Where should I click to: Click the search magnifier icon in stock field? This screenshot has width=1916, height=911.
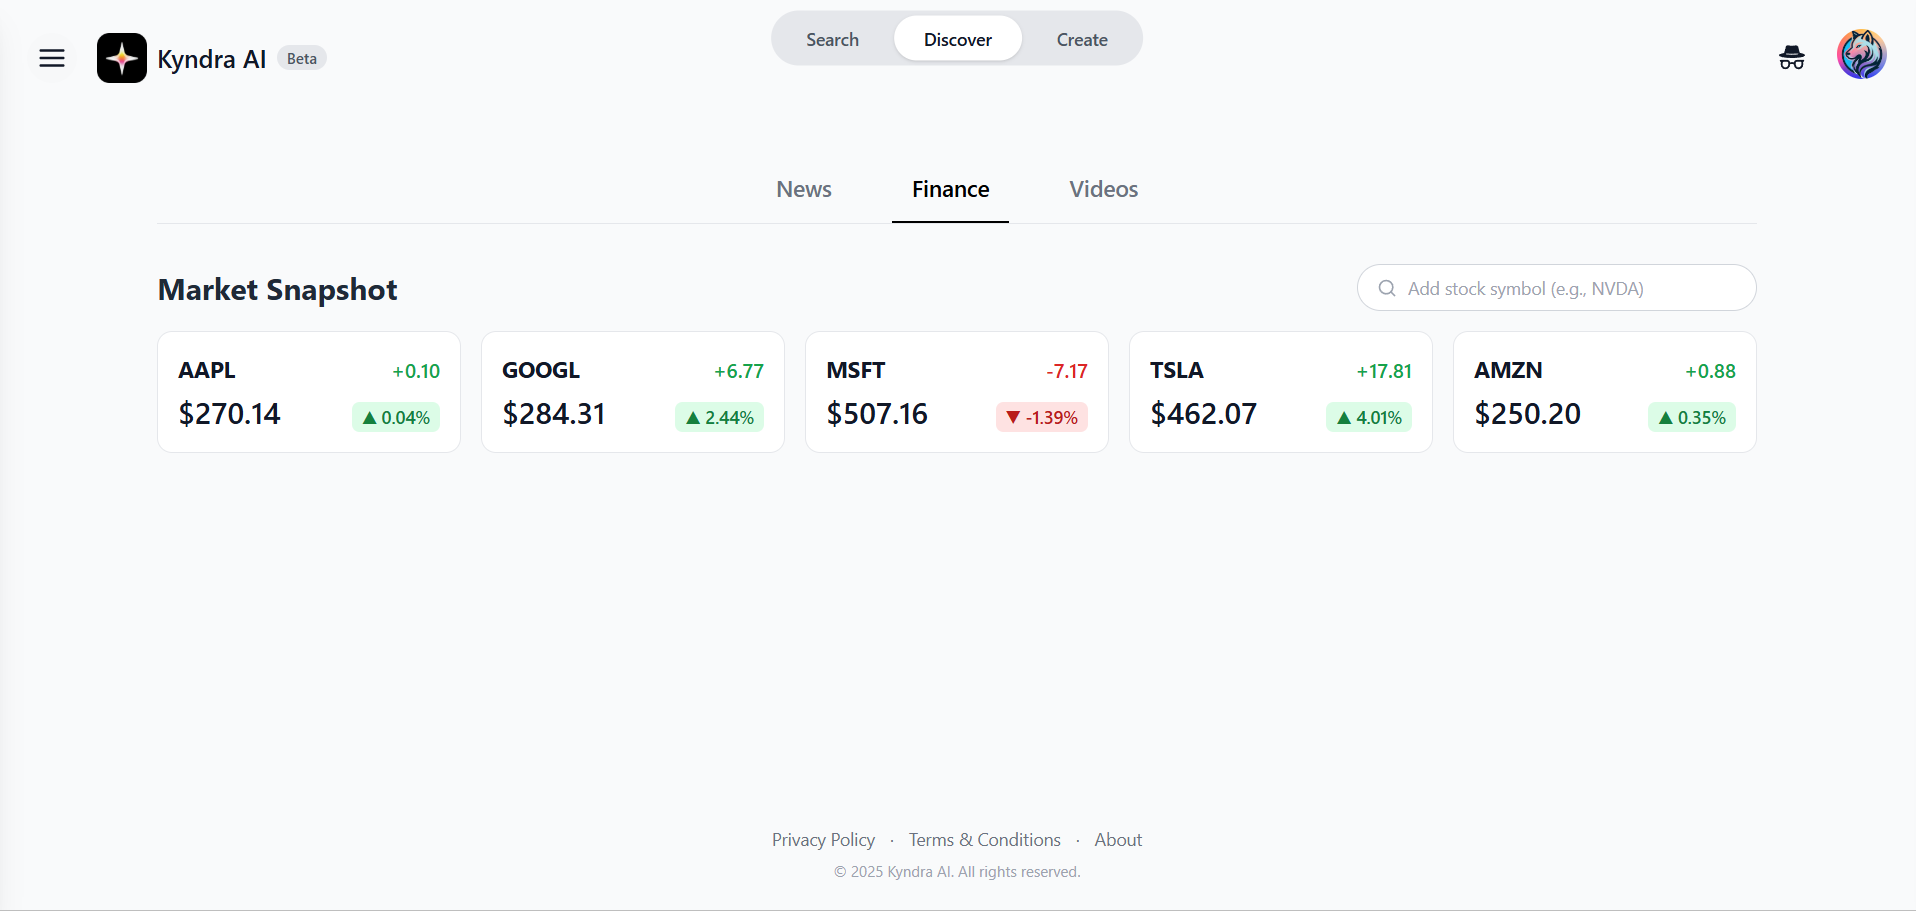(x=1387, y=288)
